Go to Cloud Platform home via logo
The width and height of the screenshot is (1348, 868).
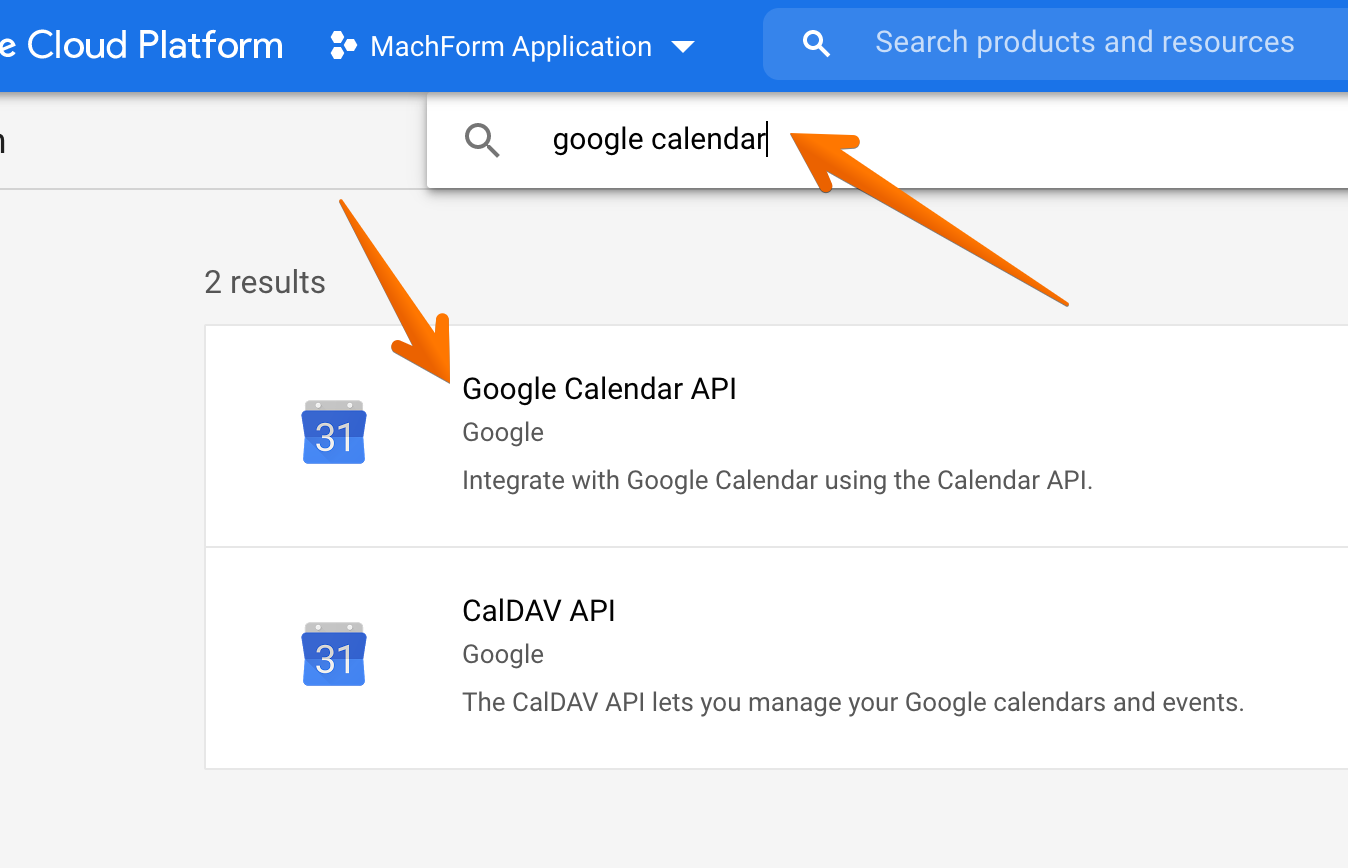coord(150,45)
